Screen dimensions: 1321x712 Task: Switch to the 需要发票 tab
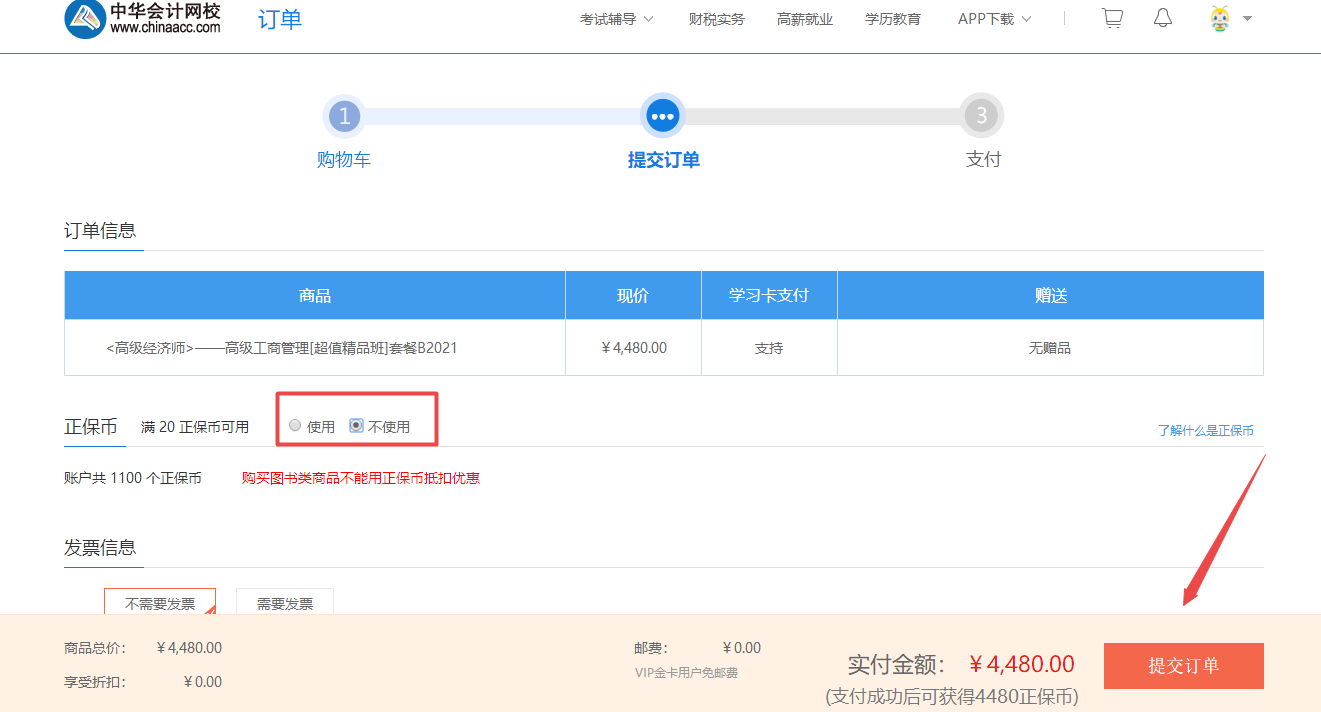(x=285, y=602)
